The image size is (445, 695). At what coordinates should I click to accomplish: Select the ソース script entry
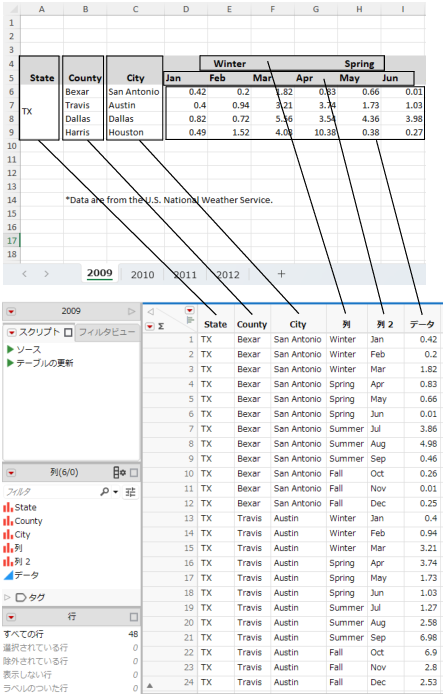29,350
